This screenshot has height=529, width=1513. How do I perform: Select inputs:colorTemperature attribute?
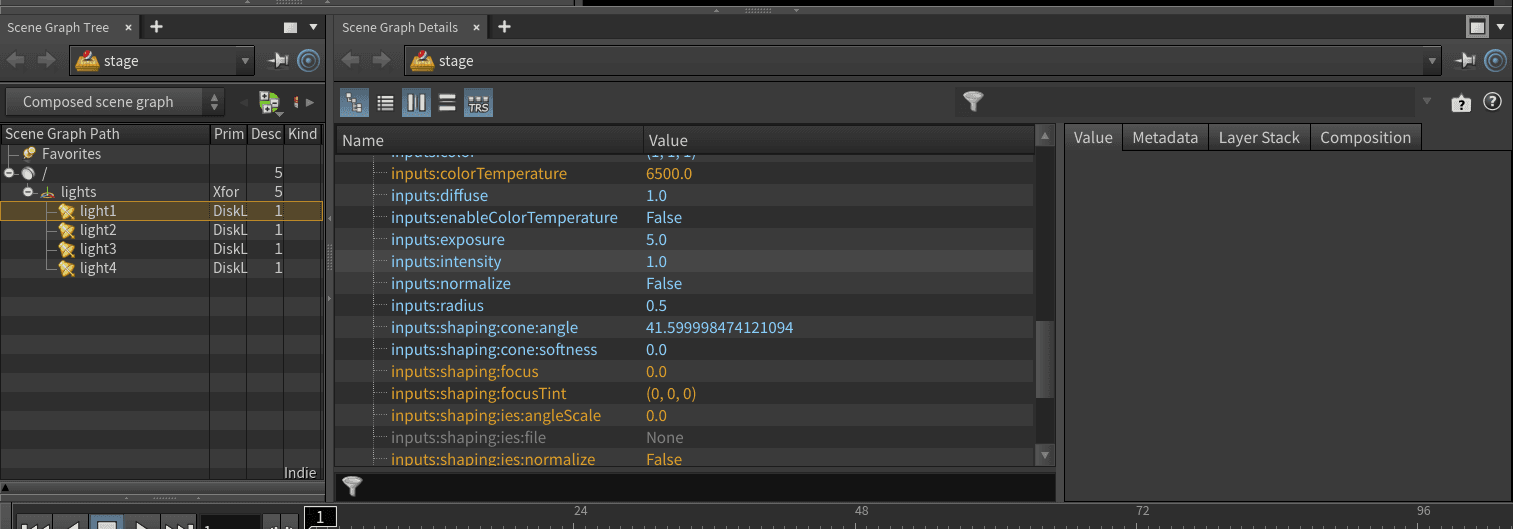pos(479,174)
